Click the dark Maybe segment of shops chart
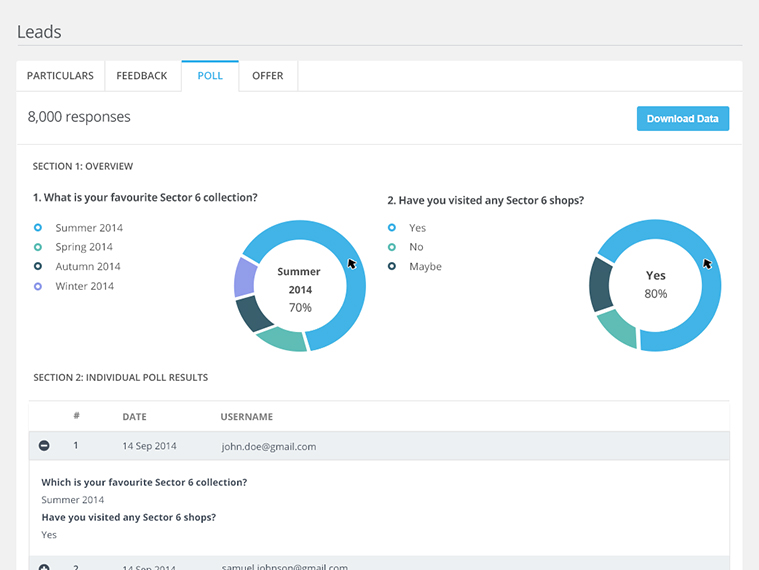 (x=601, y=285)
